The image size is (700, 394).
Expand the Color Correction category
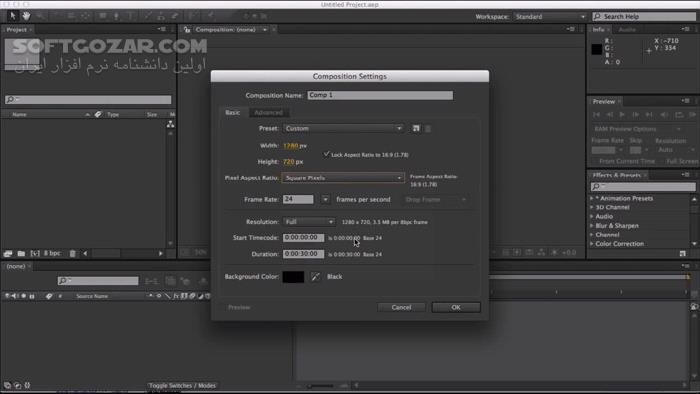pyautogui.click(x=592, y=244)
